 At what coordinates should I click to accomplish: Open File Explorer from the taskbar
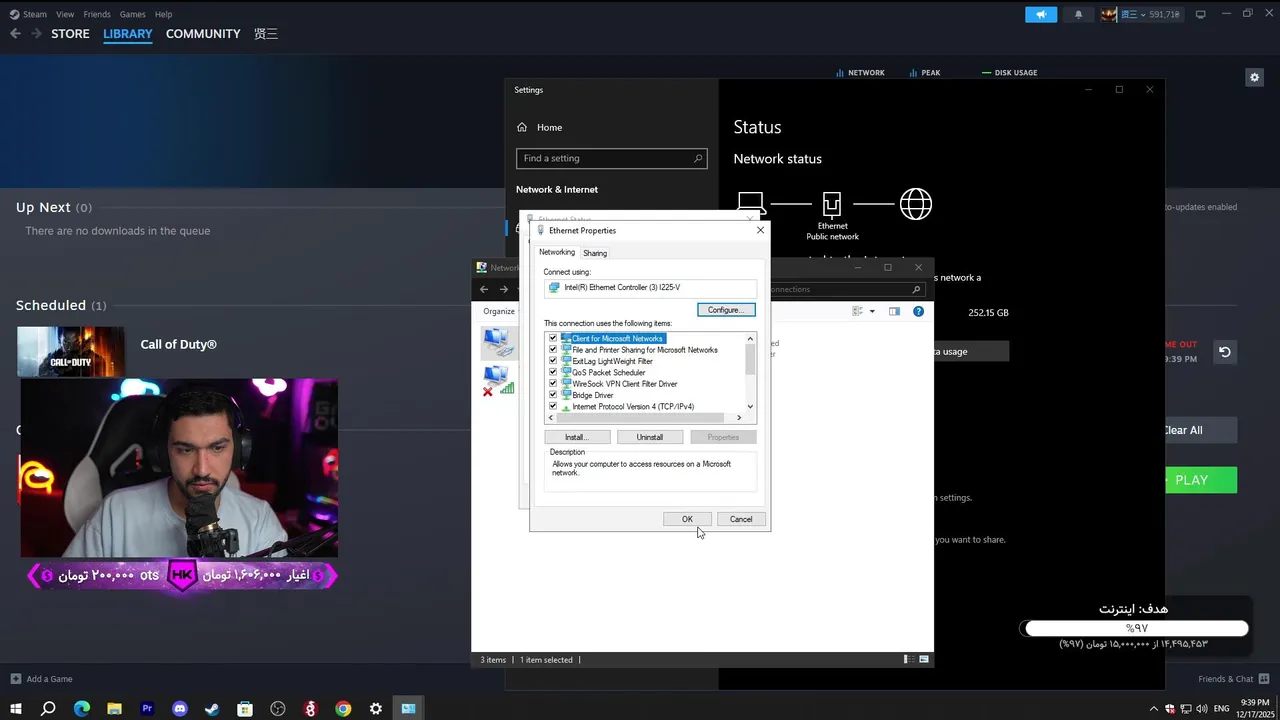coord(114,709)
